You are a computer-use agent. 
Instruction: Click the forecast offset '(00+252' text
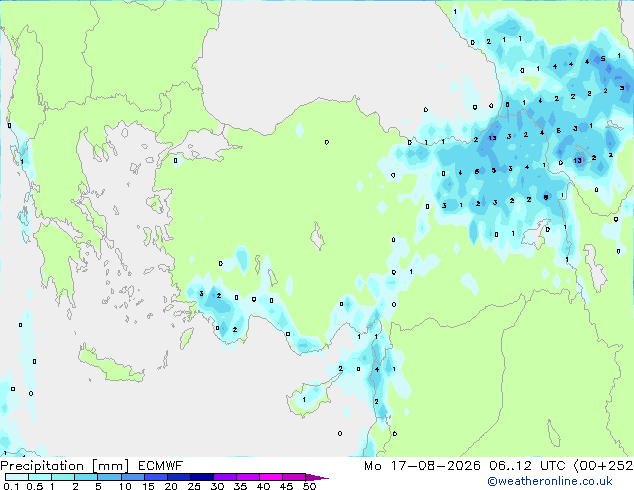coord(603,466)
